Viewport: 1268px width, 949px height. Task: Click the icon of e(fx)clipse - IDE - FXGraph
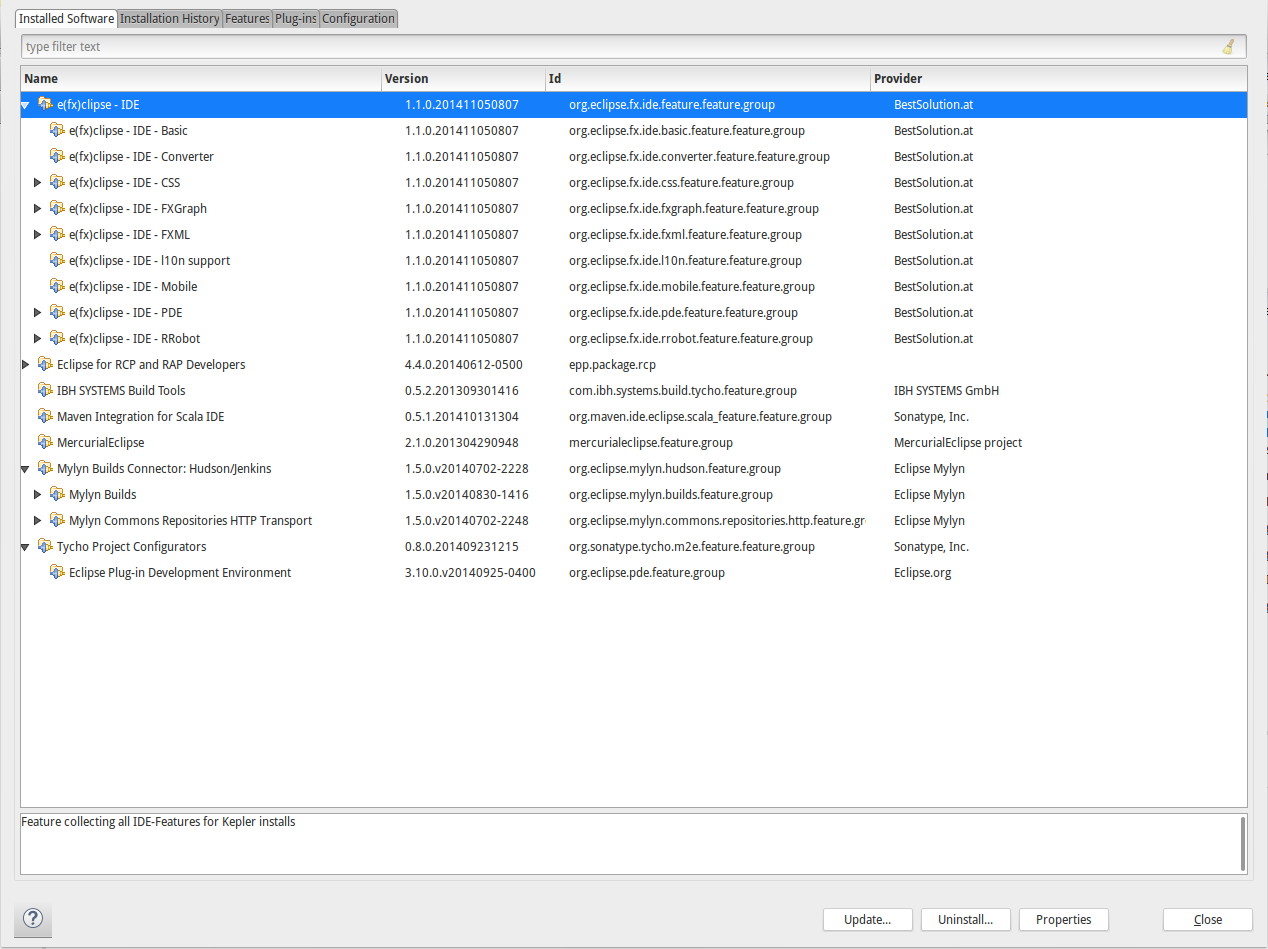pyautogui.click(x=57, y=208)
